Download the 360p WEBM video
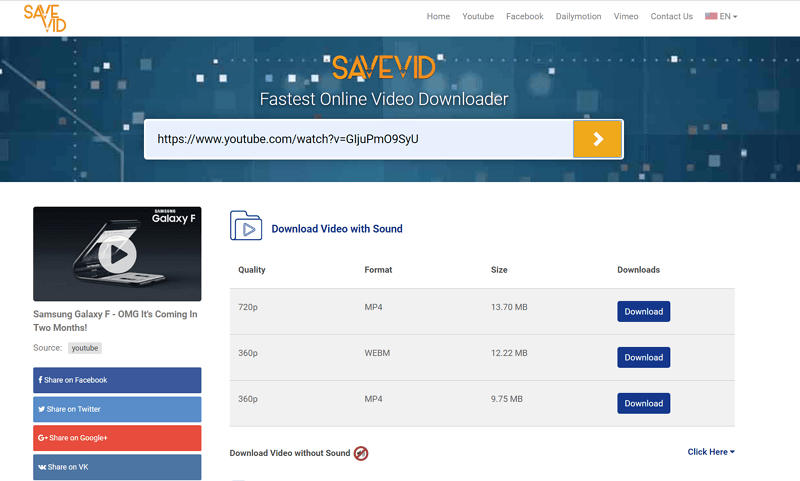Viewport: 800px width, 481px height. 644,358
